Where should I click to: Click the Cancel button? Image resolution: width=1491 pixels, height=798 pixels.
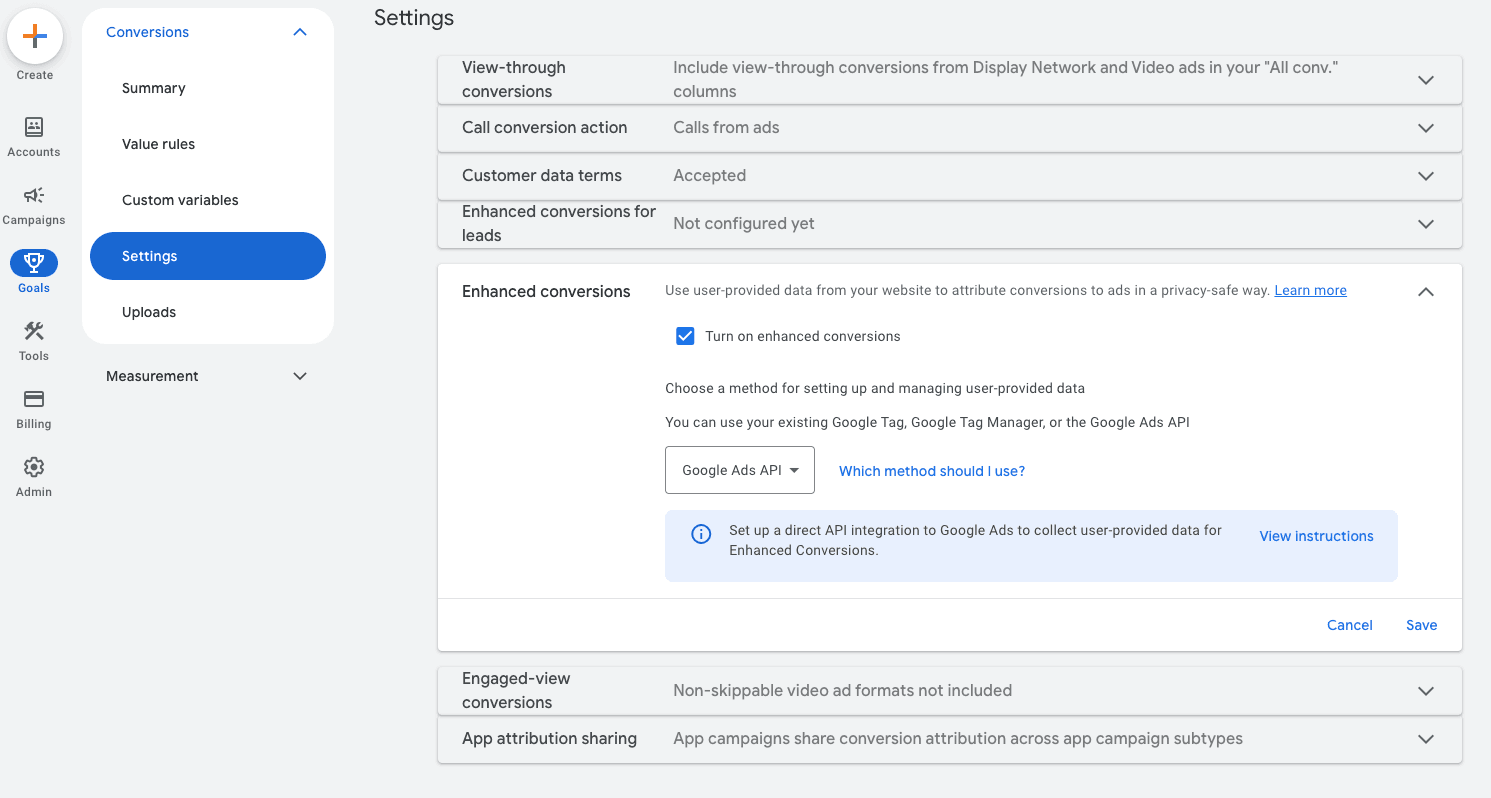[x=1349, y=625]
